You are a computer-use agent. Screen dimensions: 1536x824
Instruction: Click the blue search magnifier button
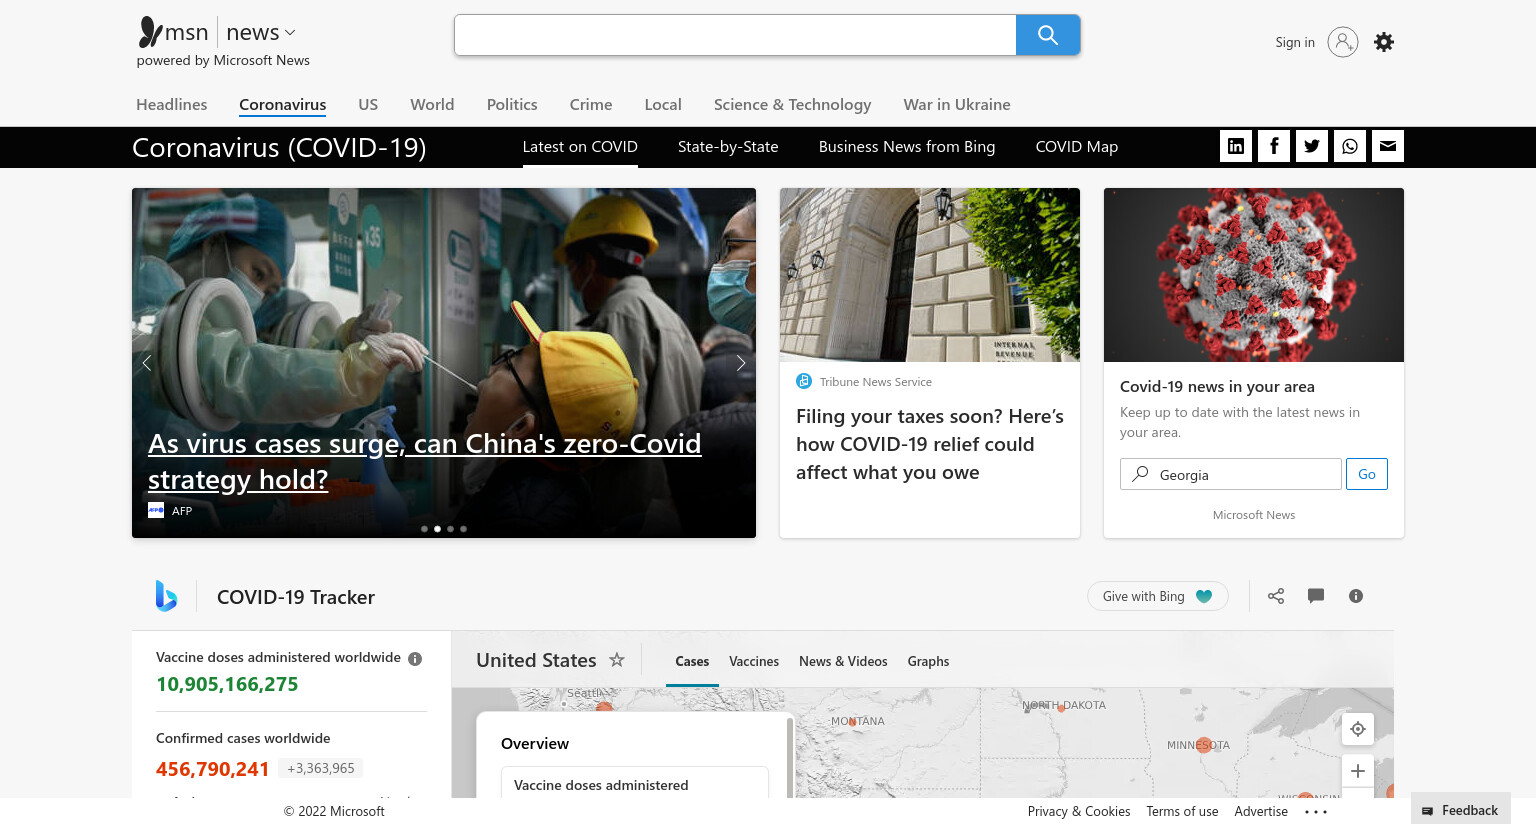[1047, 35]
